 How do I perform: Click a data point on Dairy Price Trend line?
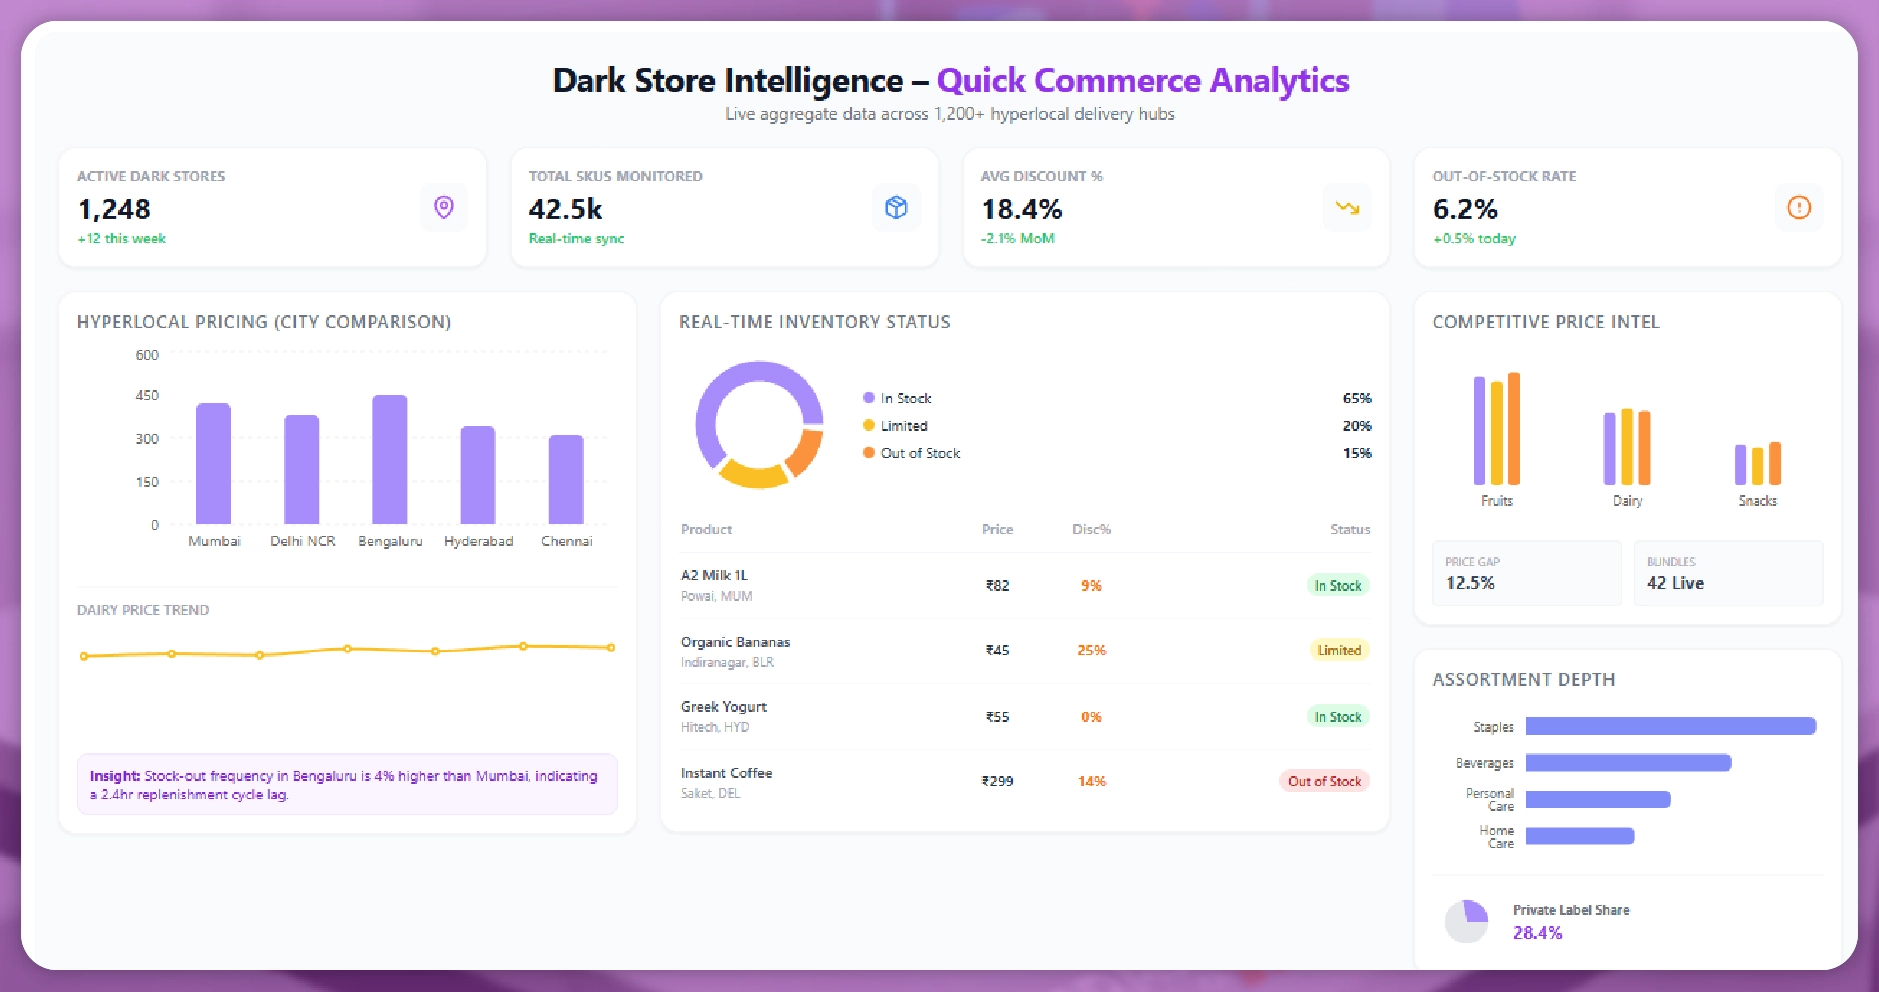click(x=347, y=649)
